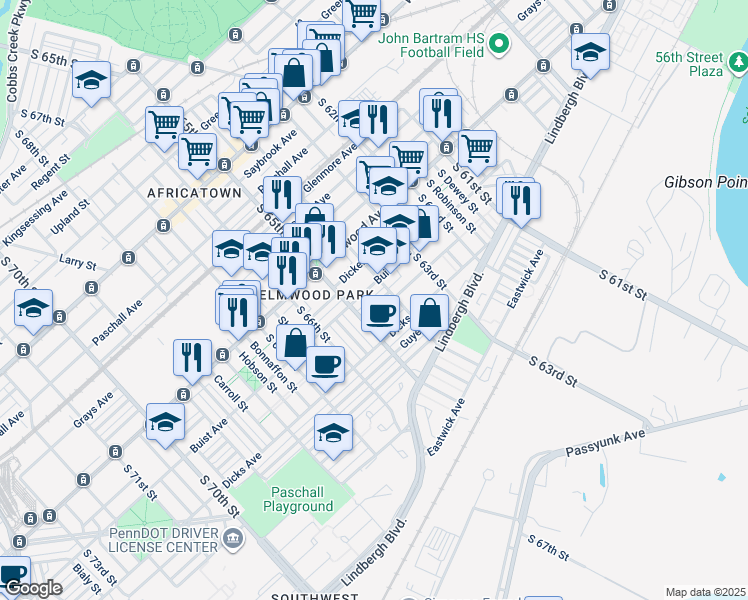Click the Map data ©2025 attribution
Screen dimensions: 748x600
pos(706,592)
